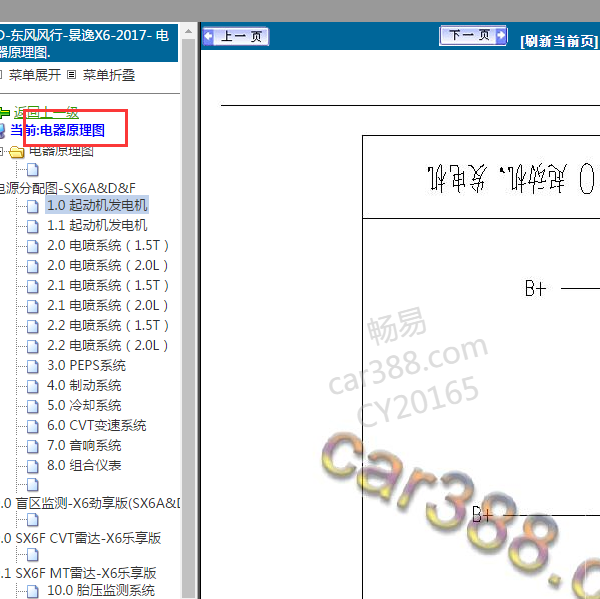Image resolution: width=600 pixels, height=599 pixels.
Task: Open 2.1 电喷系统（1.5T） diagram
Action: point(108,285)
